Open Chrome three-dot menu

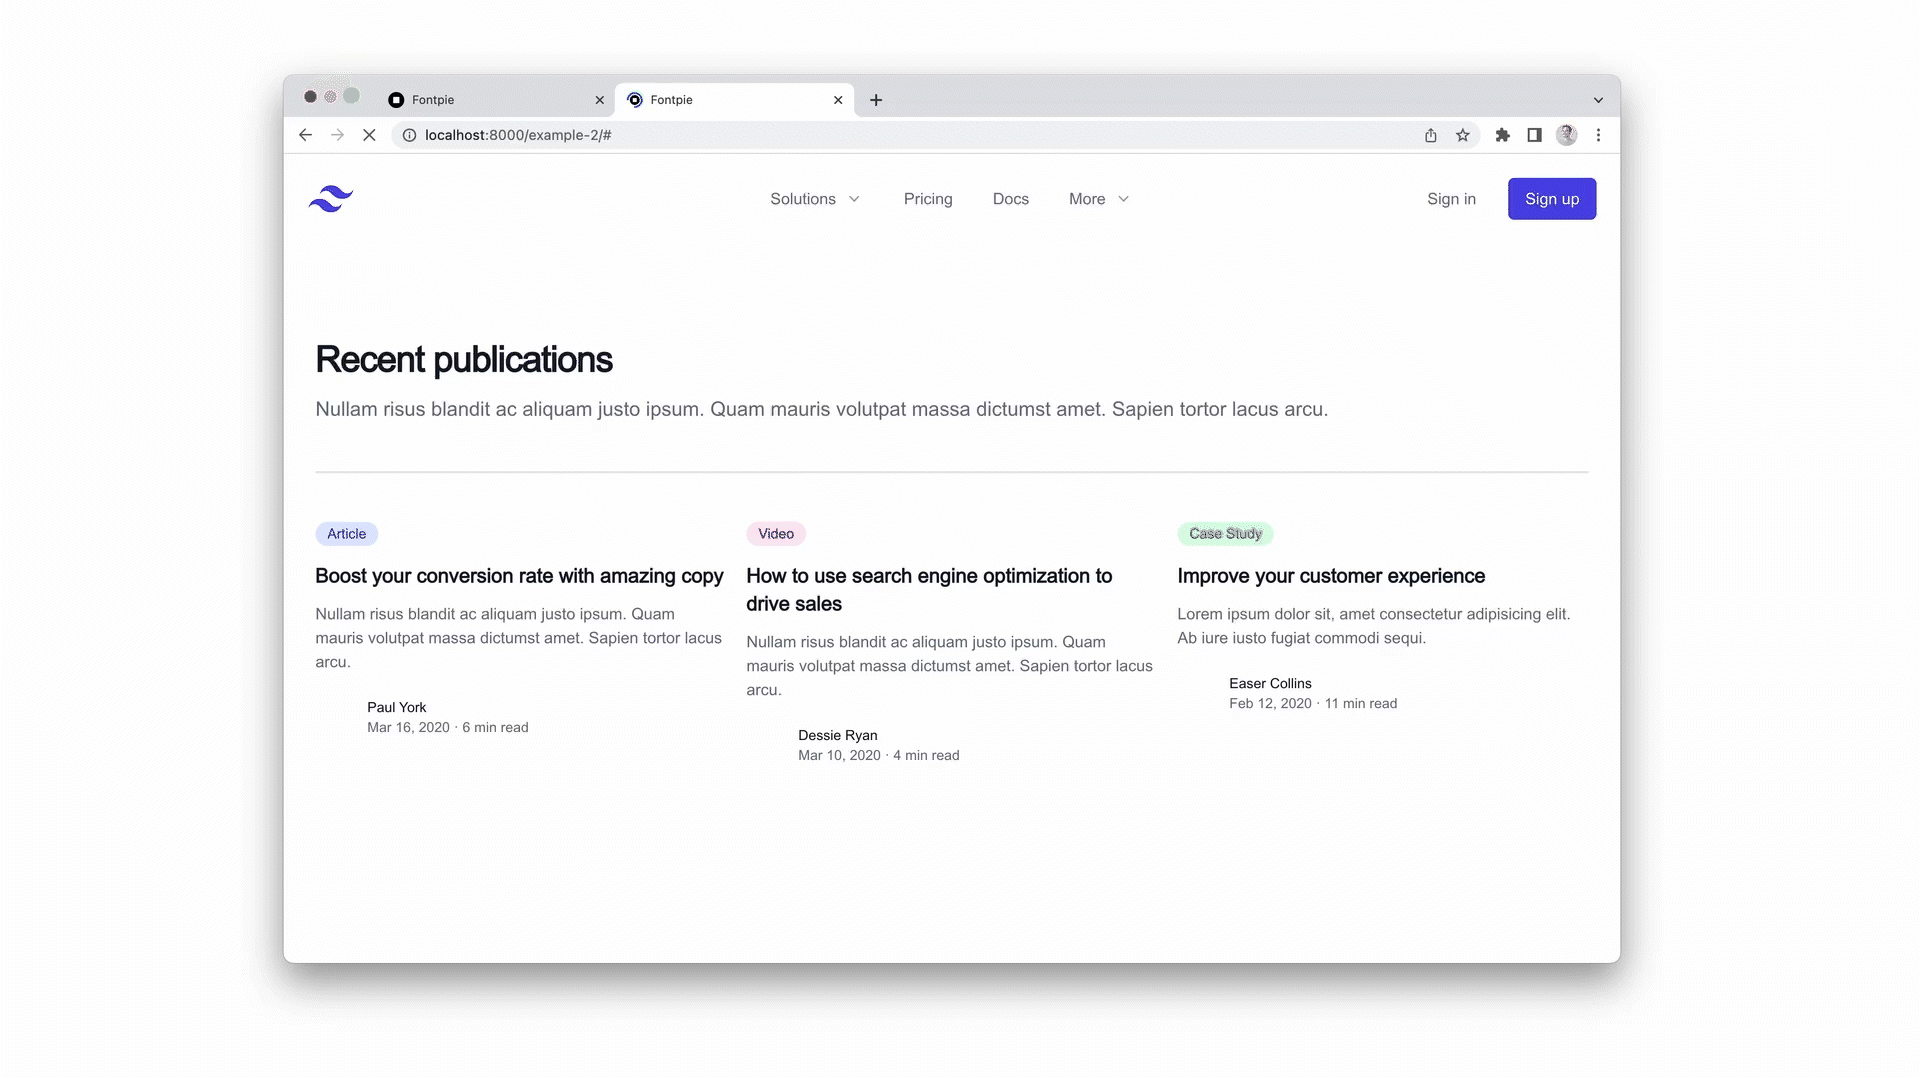1598,135
